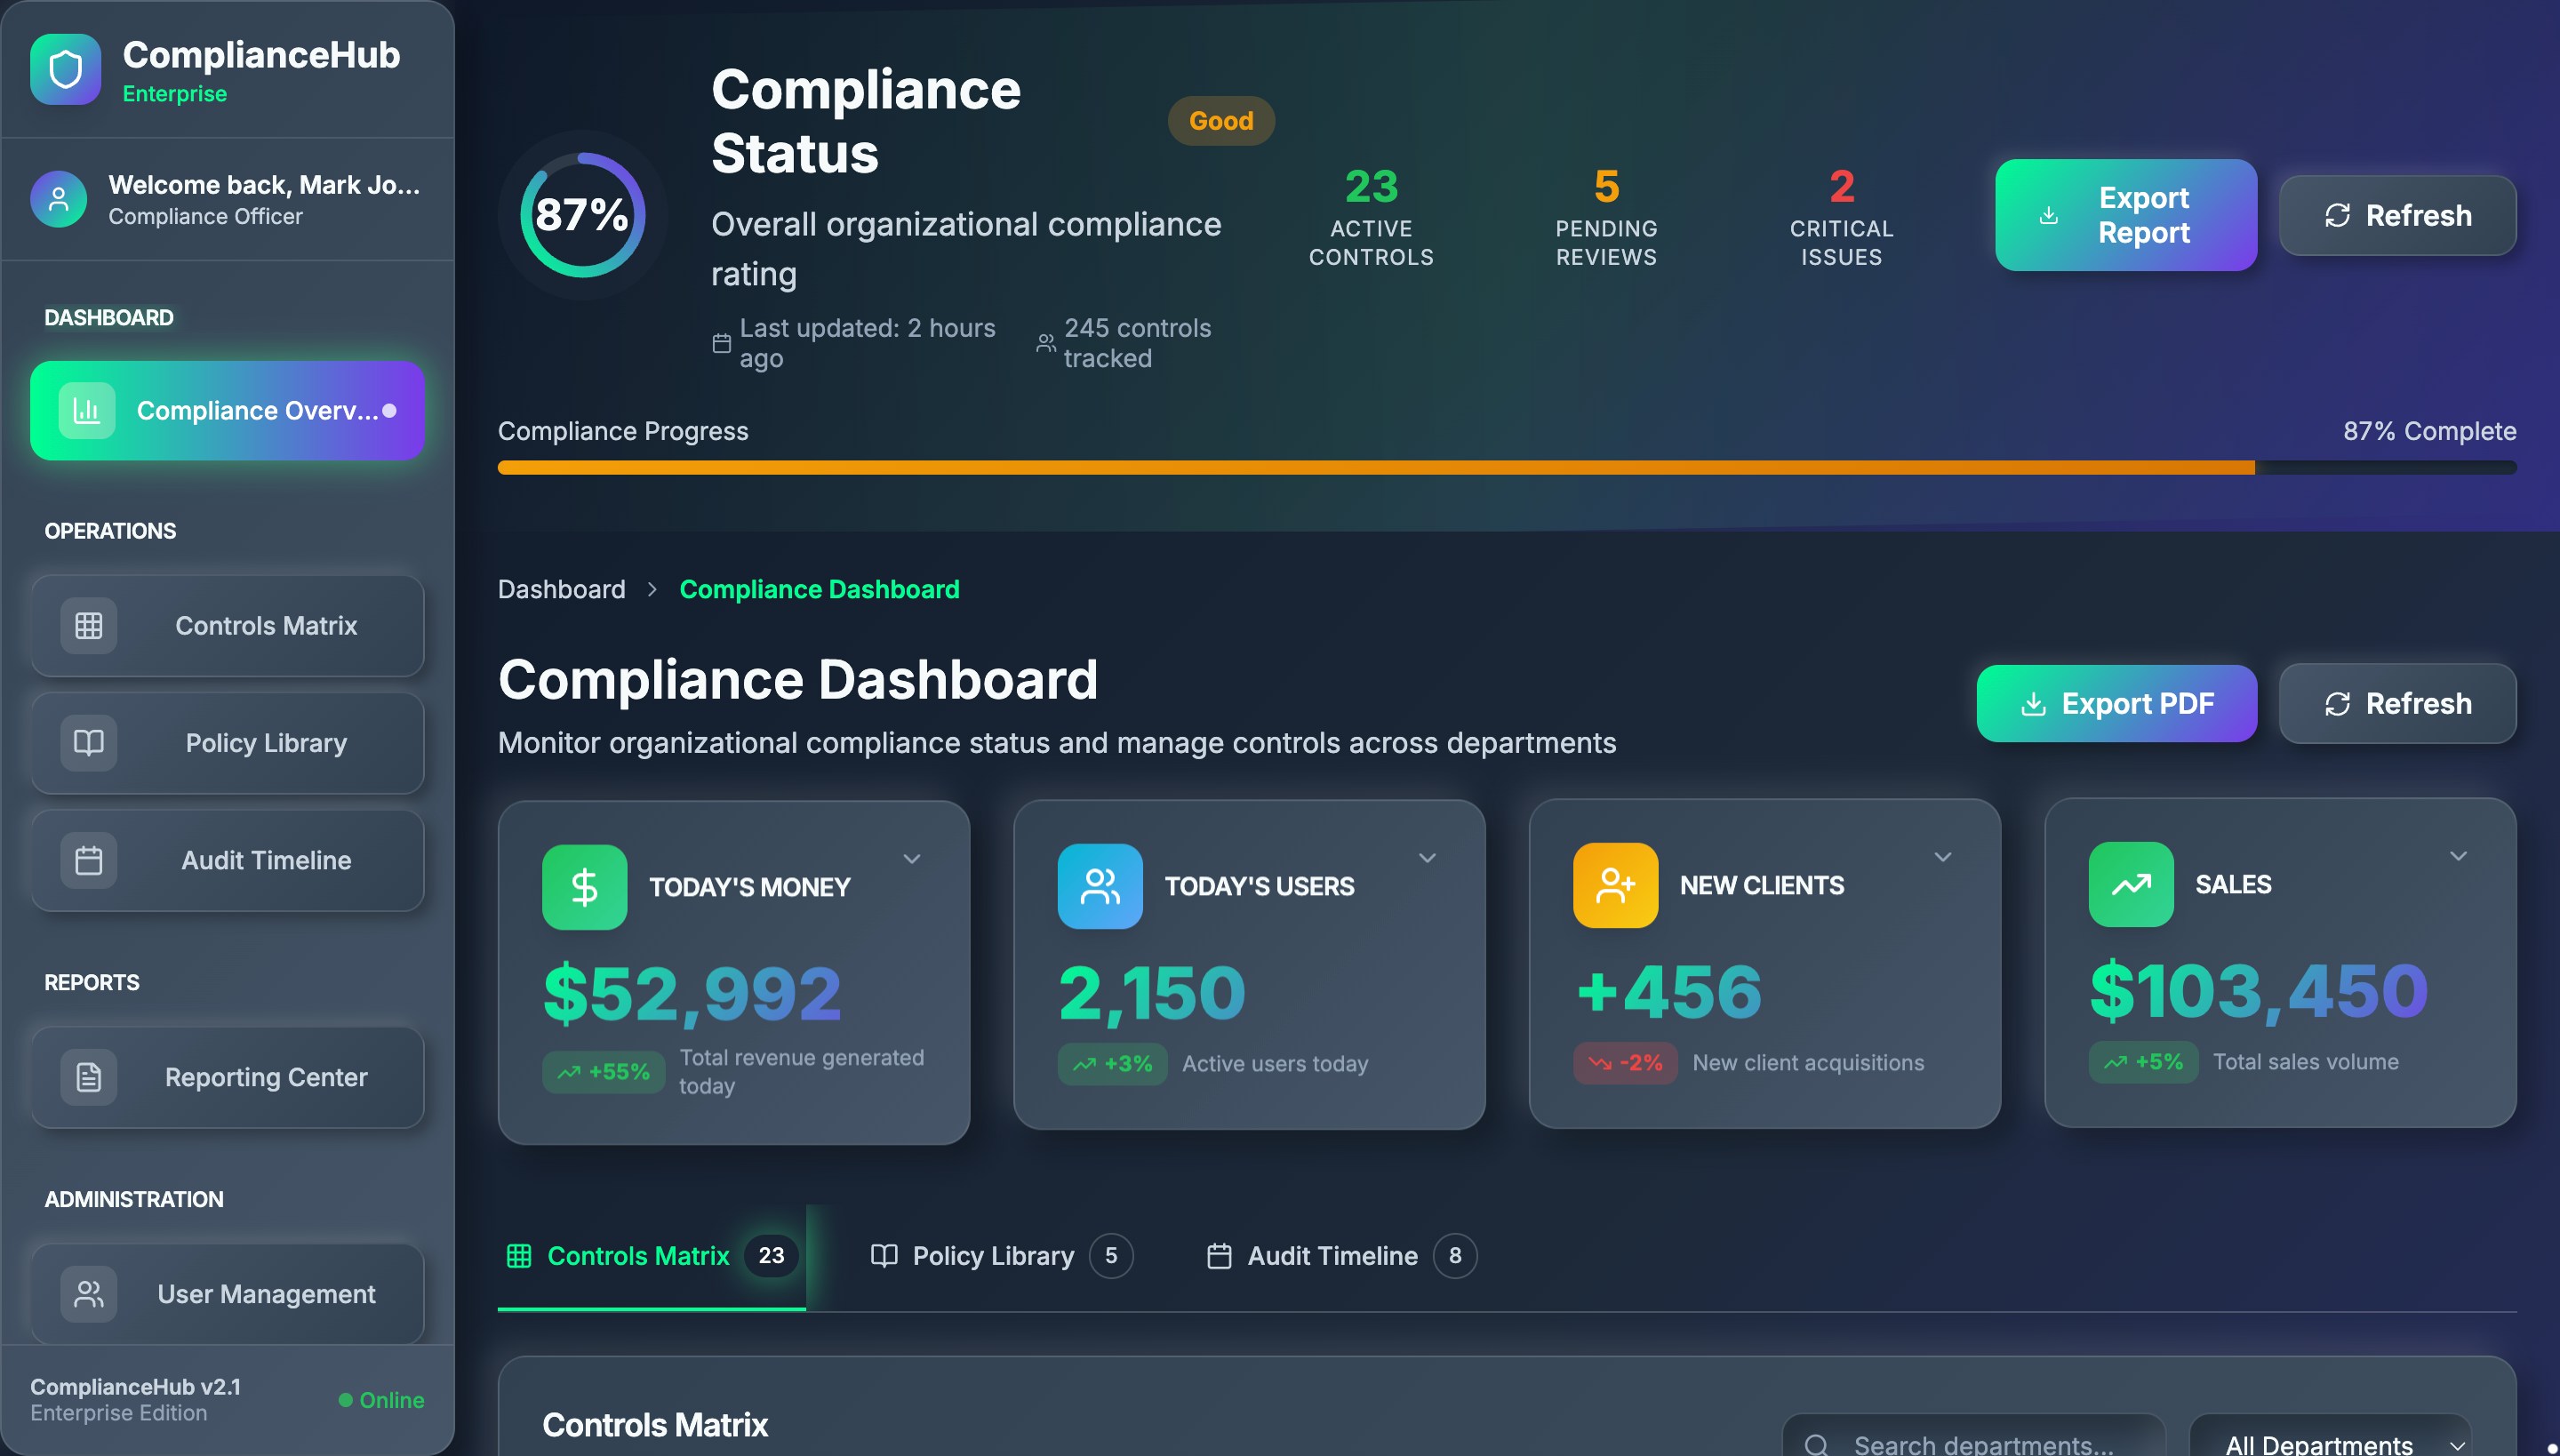Viewport: 2560px width, 1456px height.
Task: Click the Reporting Center document icon
Action: [x=88, y=1077]
